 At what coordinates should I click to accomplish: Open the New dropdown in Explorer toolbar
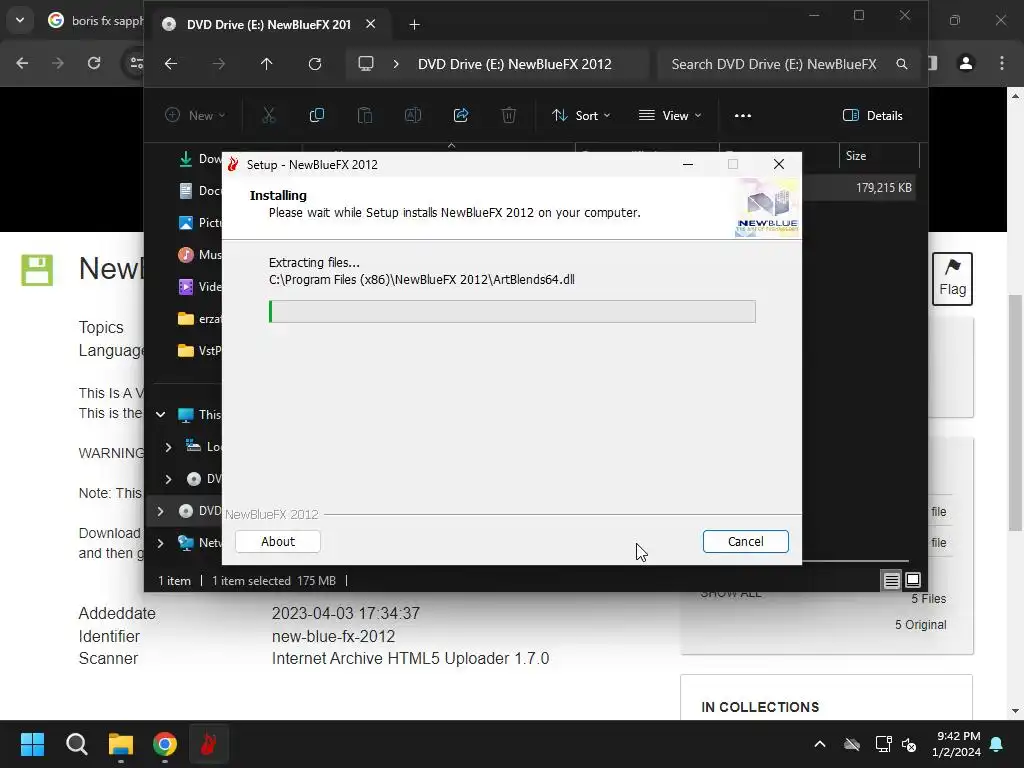pyautogui.click(x=195, y=116)
